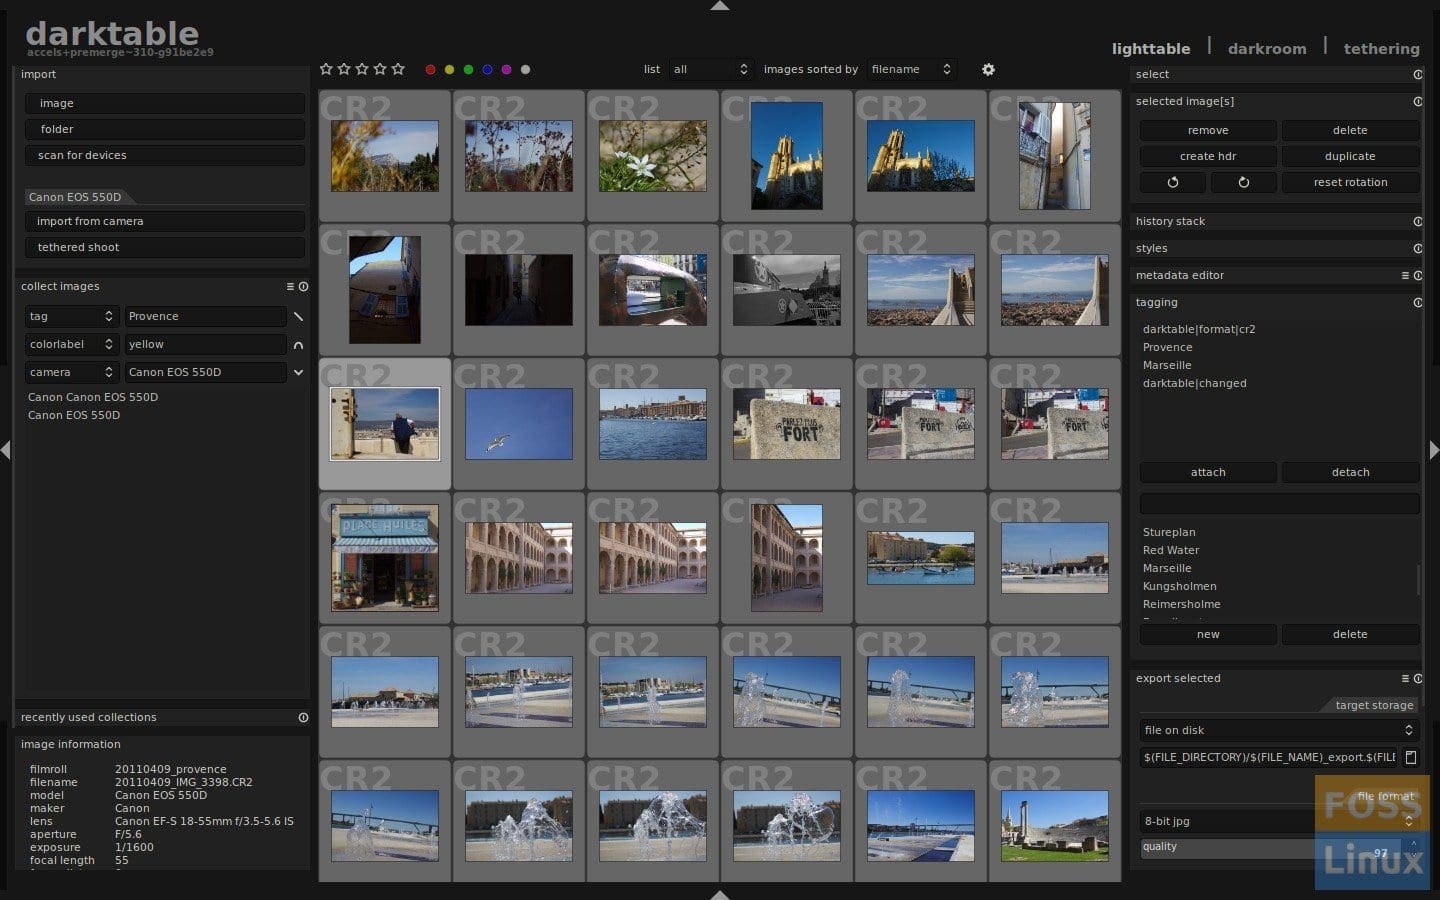Open the colorlabel rule dropdown
Viewport: 1440px width, 900px height.
coord(72,344)
